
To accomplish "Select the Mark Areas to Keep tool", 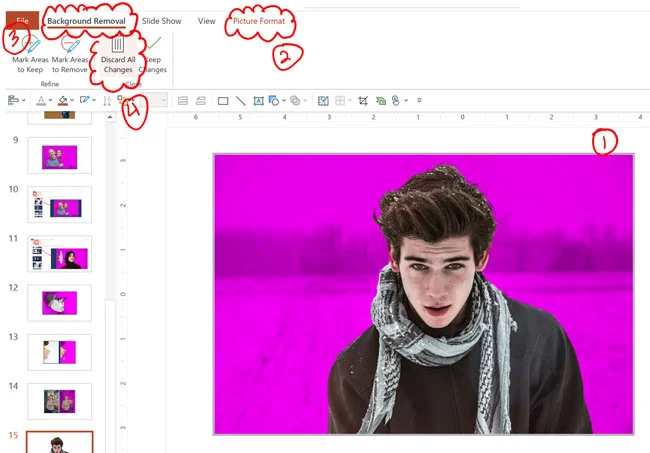I will pyautogui.click(x=30, y=56).
